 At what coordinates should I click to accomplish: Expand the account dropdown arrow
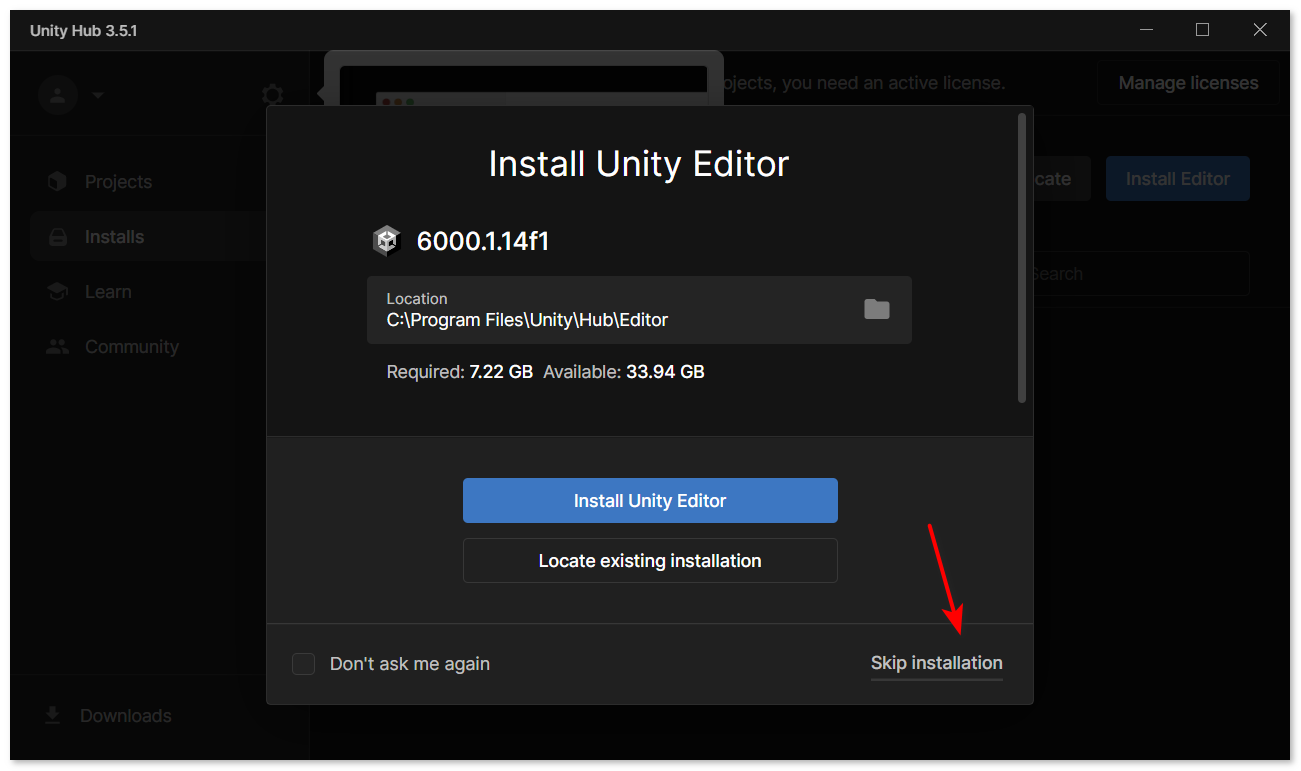[x=97, y=96]
